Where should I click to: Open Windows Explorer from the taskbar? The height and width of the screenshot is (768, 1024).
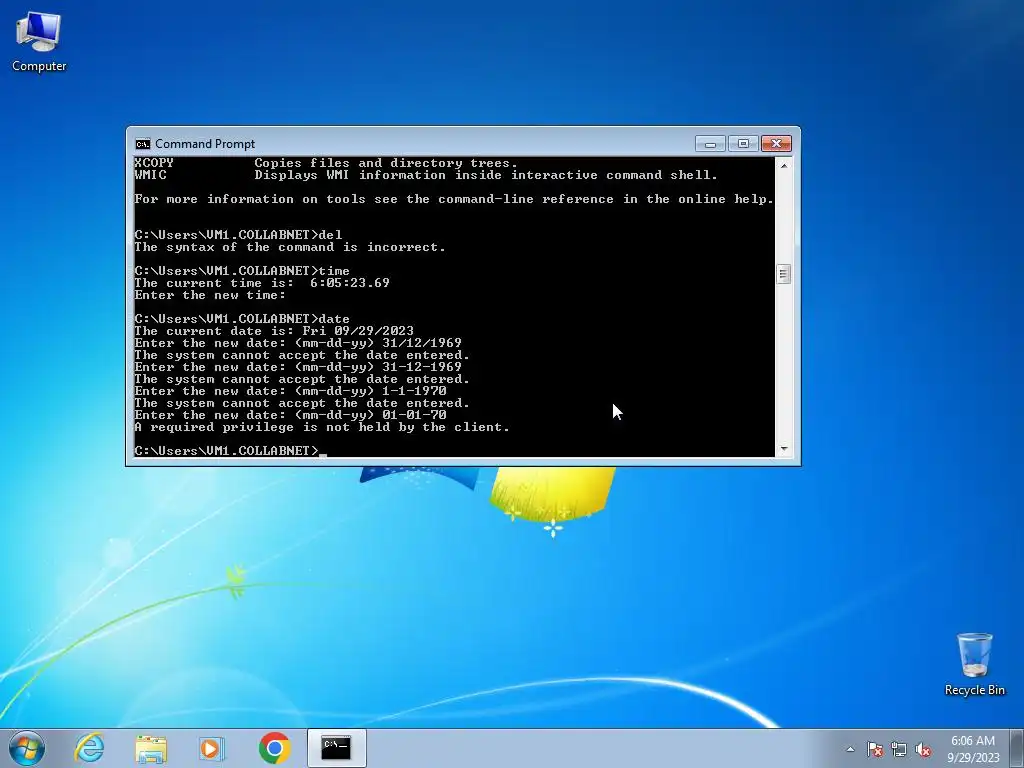pos(151,748)
